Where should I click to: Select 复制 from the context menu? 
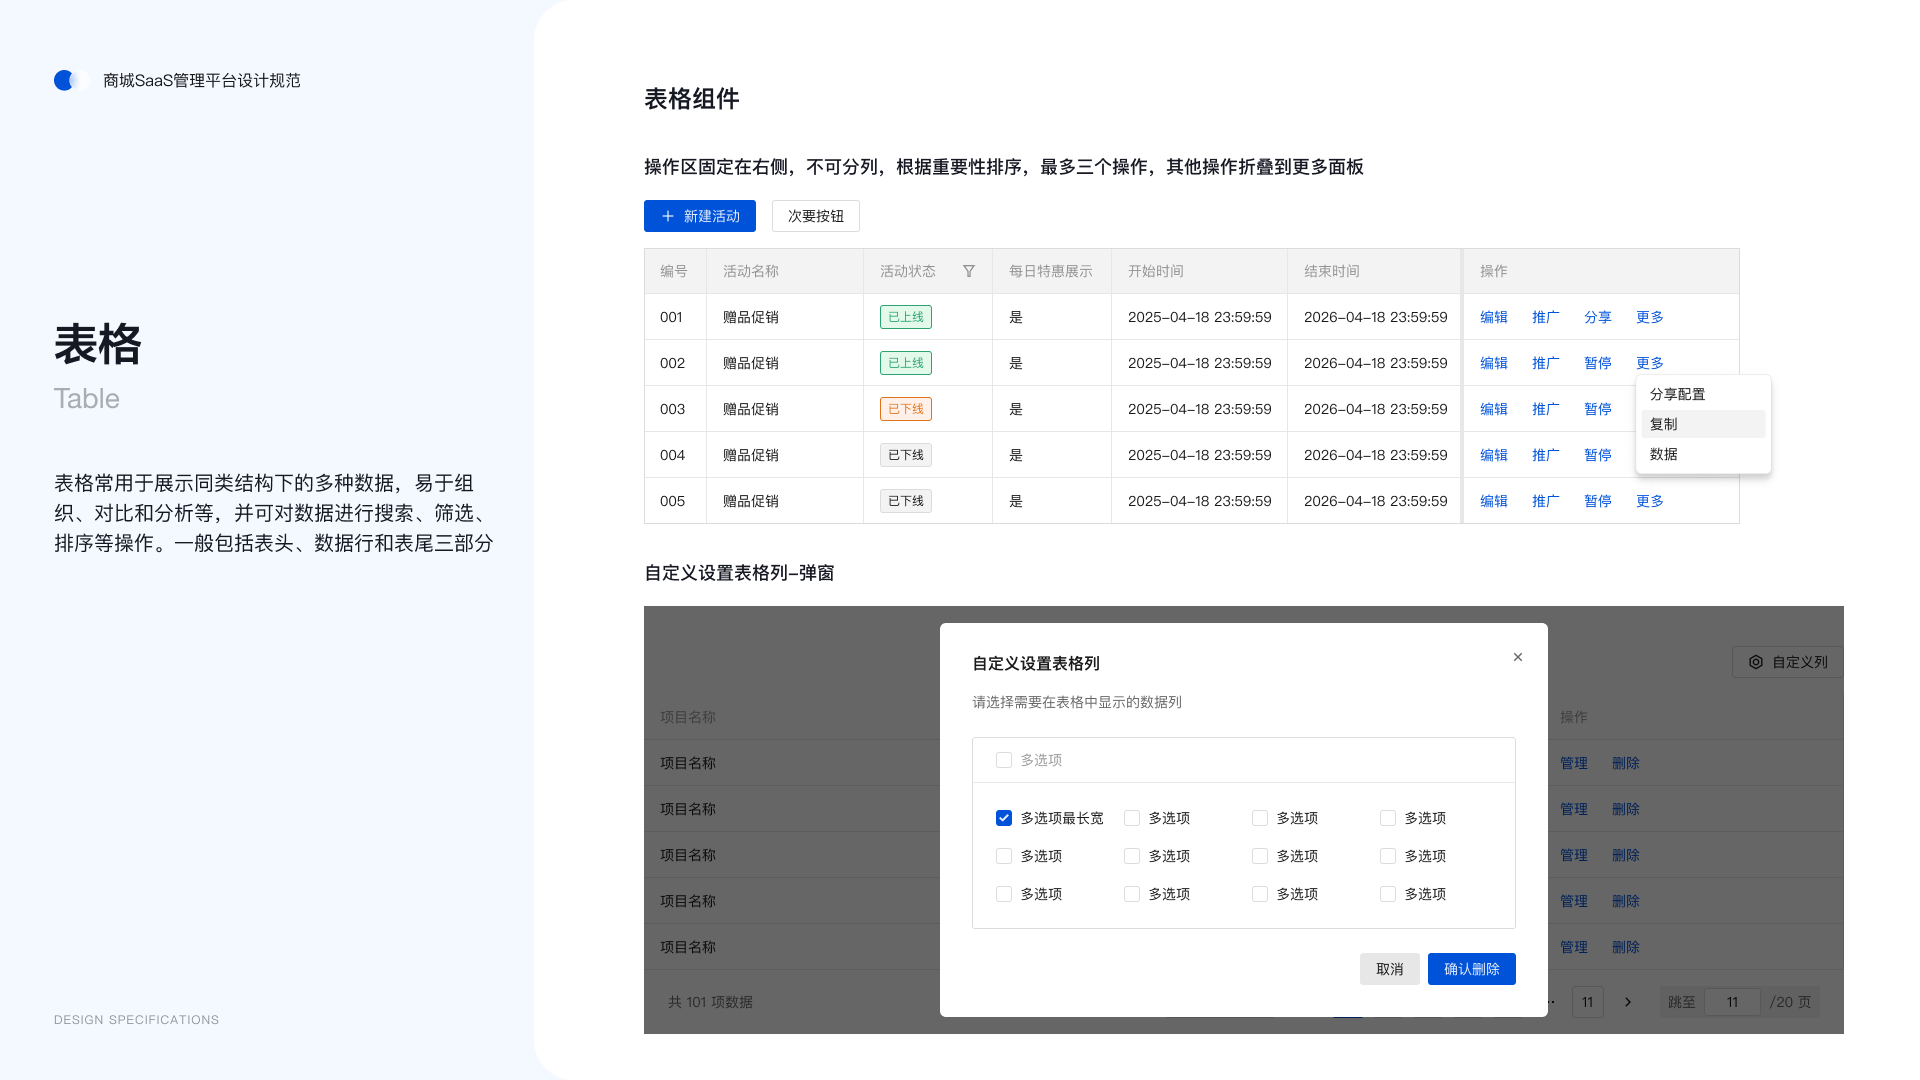point(1663,424)
